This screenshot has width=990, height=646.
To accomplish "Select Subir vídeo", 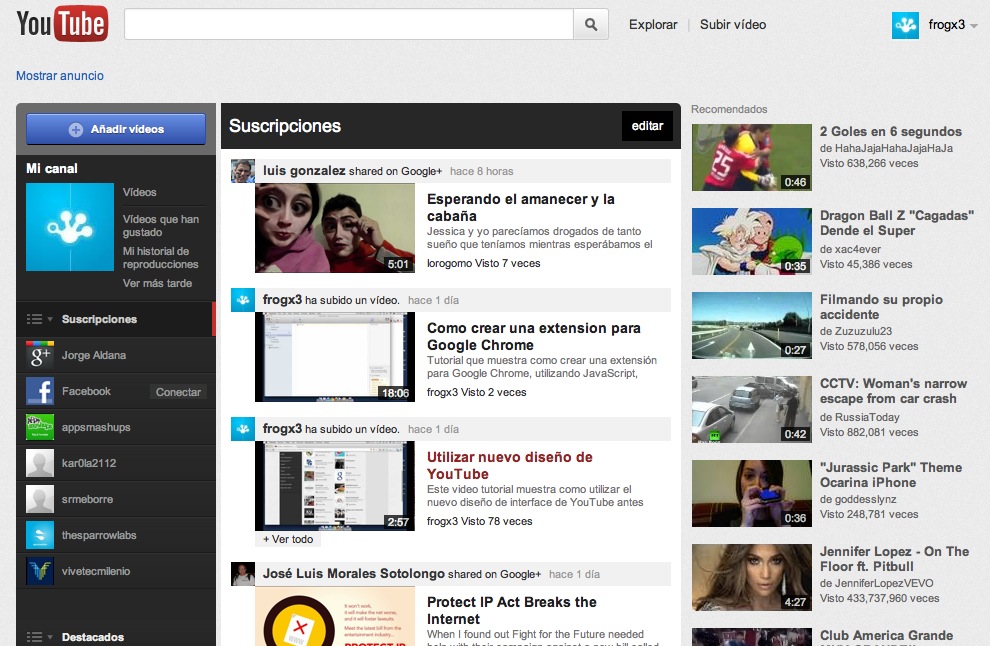I will click(x=731, y=24).
